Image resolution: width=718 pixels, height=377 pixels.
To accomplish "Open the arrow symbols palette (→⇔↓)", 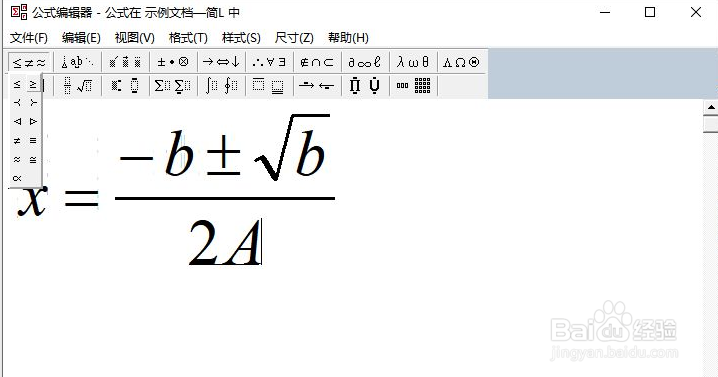I will 221,62.
